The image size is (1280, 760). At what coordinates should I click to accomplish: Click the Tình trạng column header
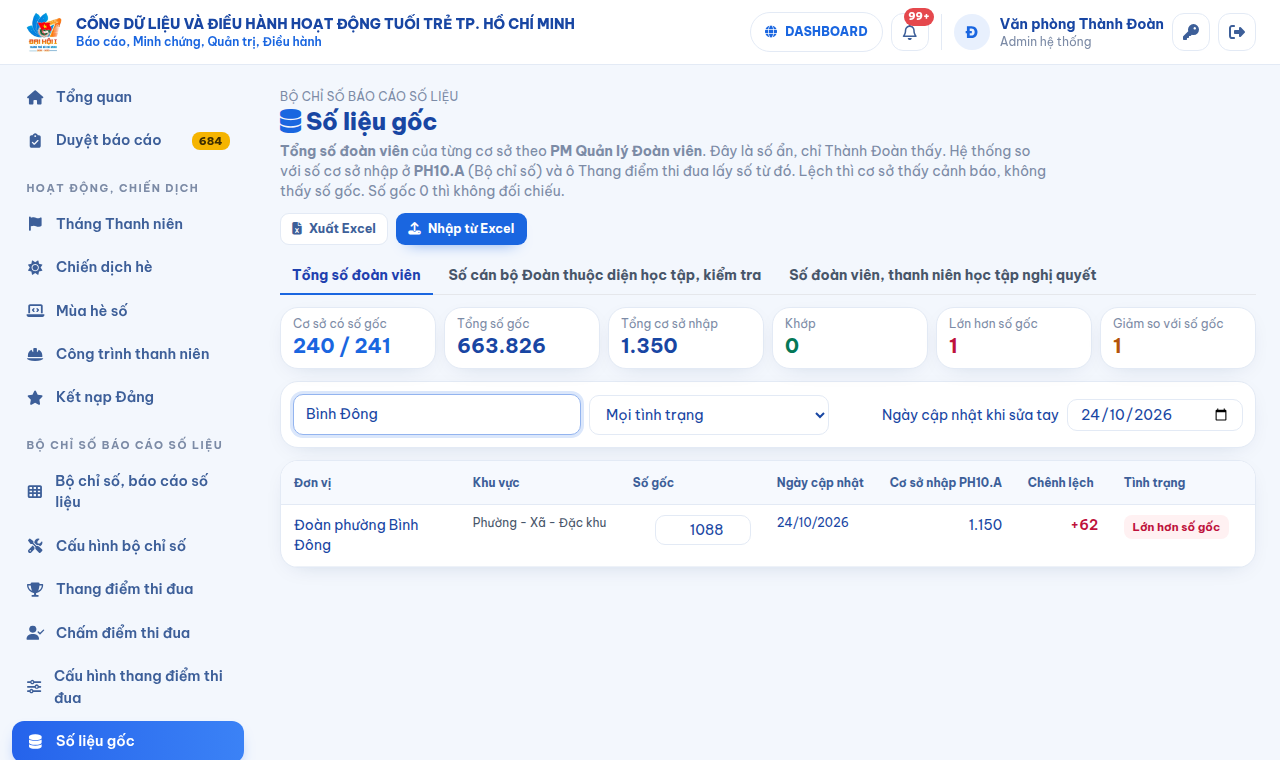(x=1155, y=483)
